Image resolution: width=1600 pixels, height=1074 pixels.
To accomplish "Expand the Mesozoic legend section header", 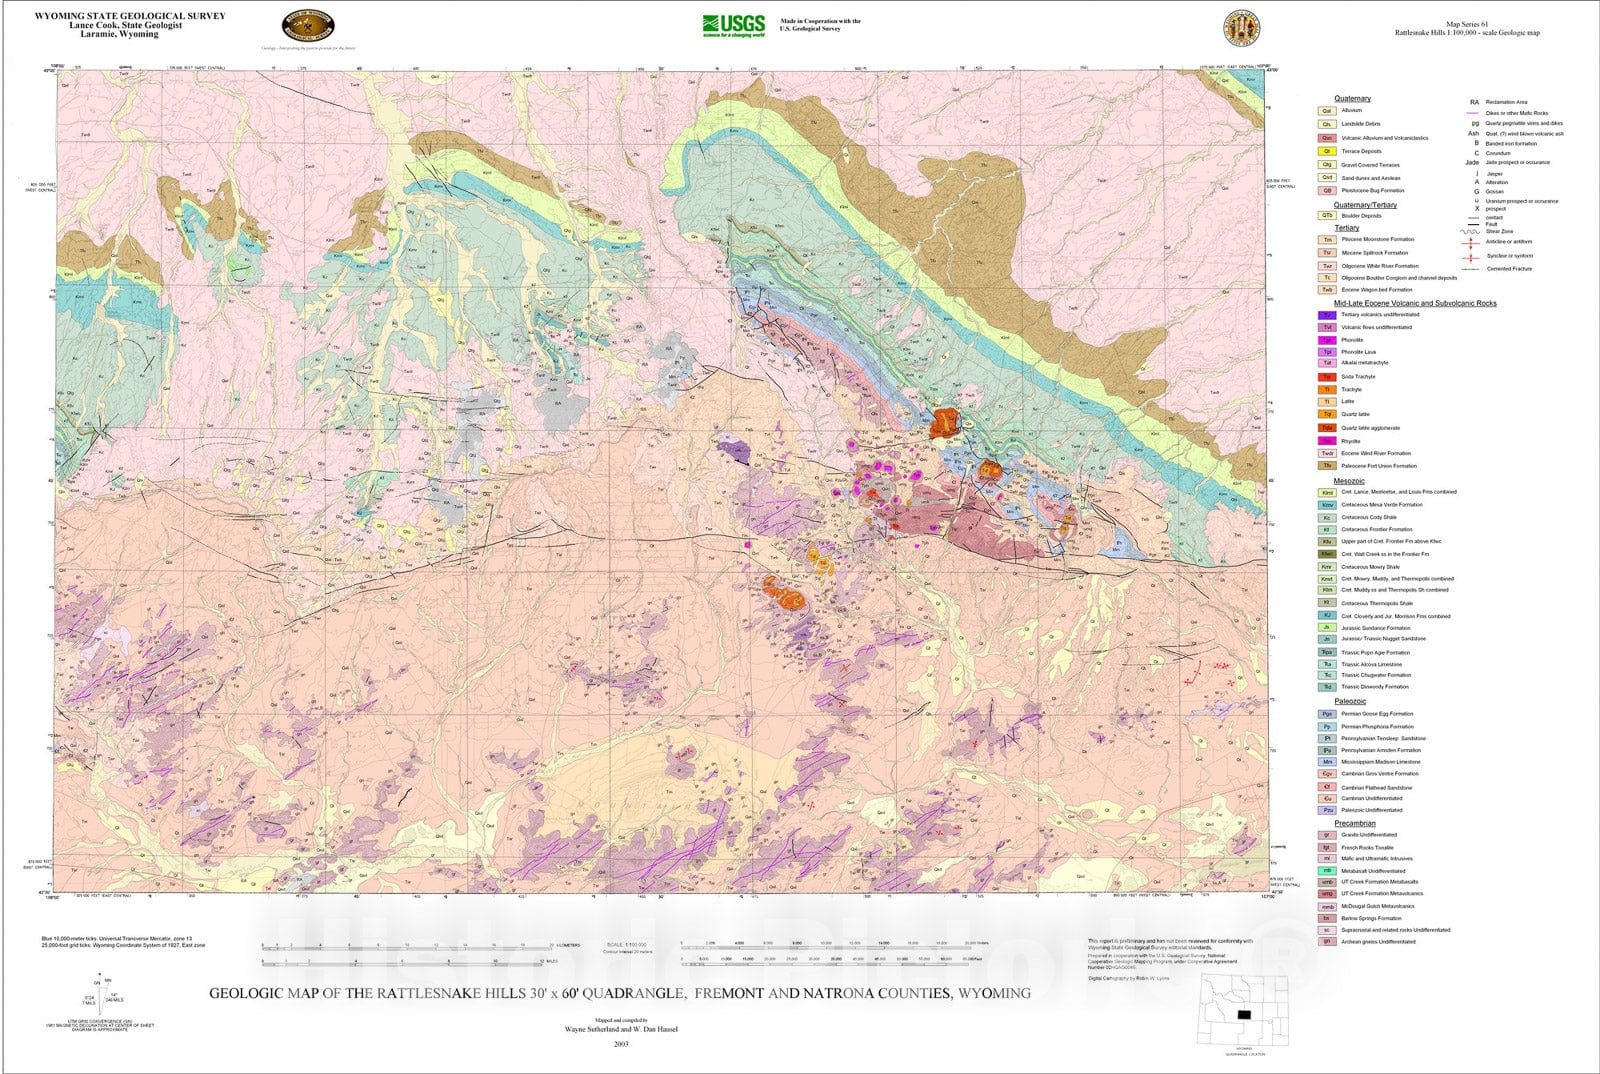I will (1350, 481).
